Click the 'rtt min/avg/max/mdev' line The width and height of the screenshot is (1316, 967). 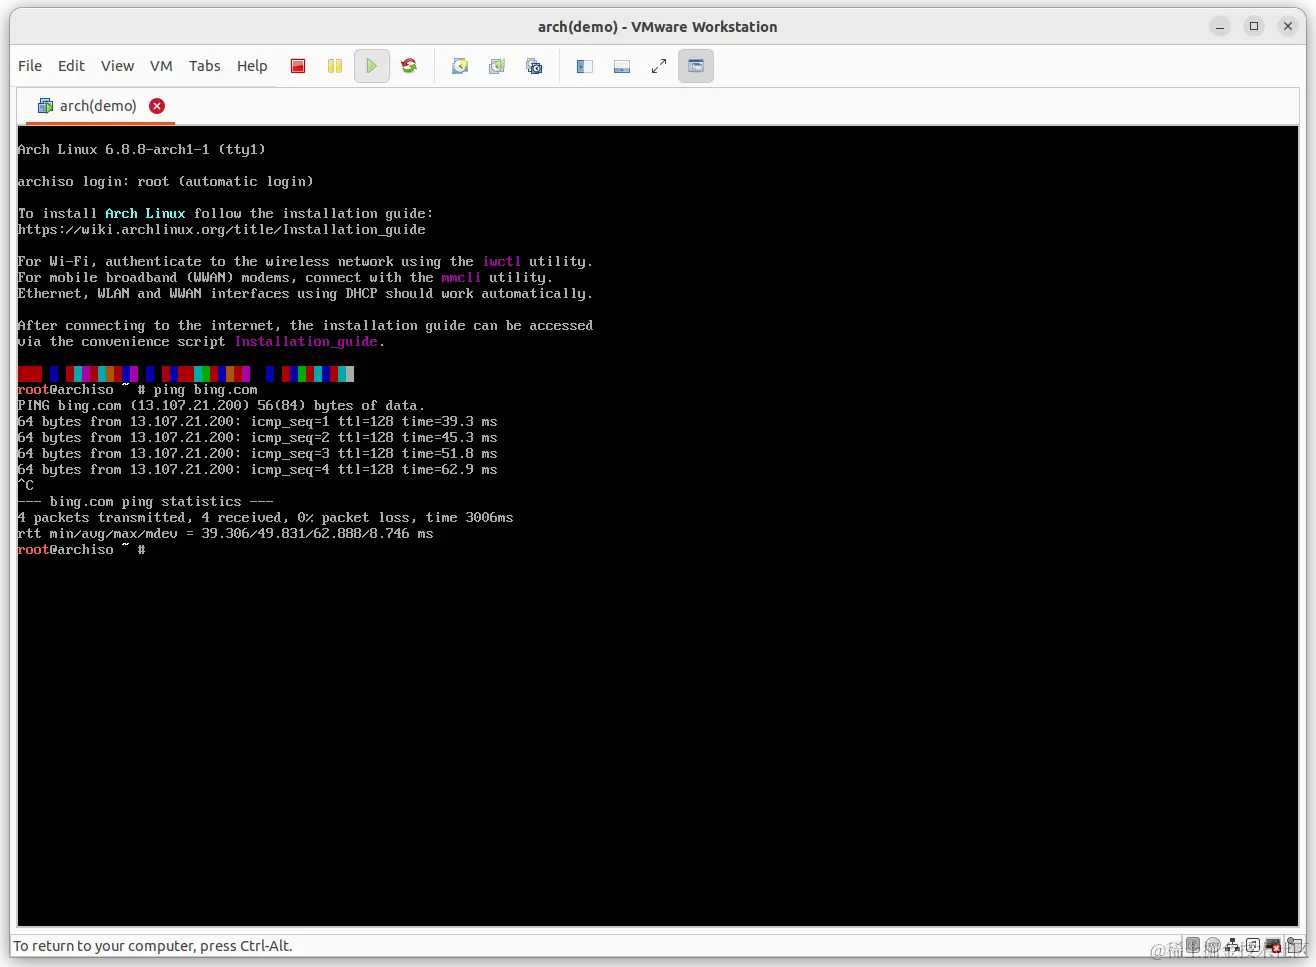coord(226,534)
